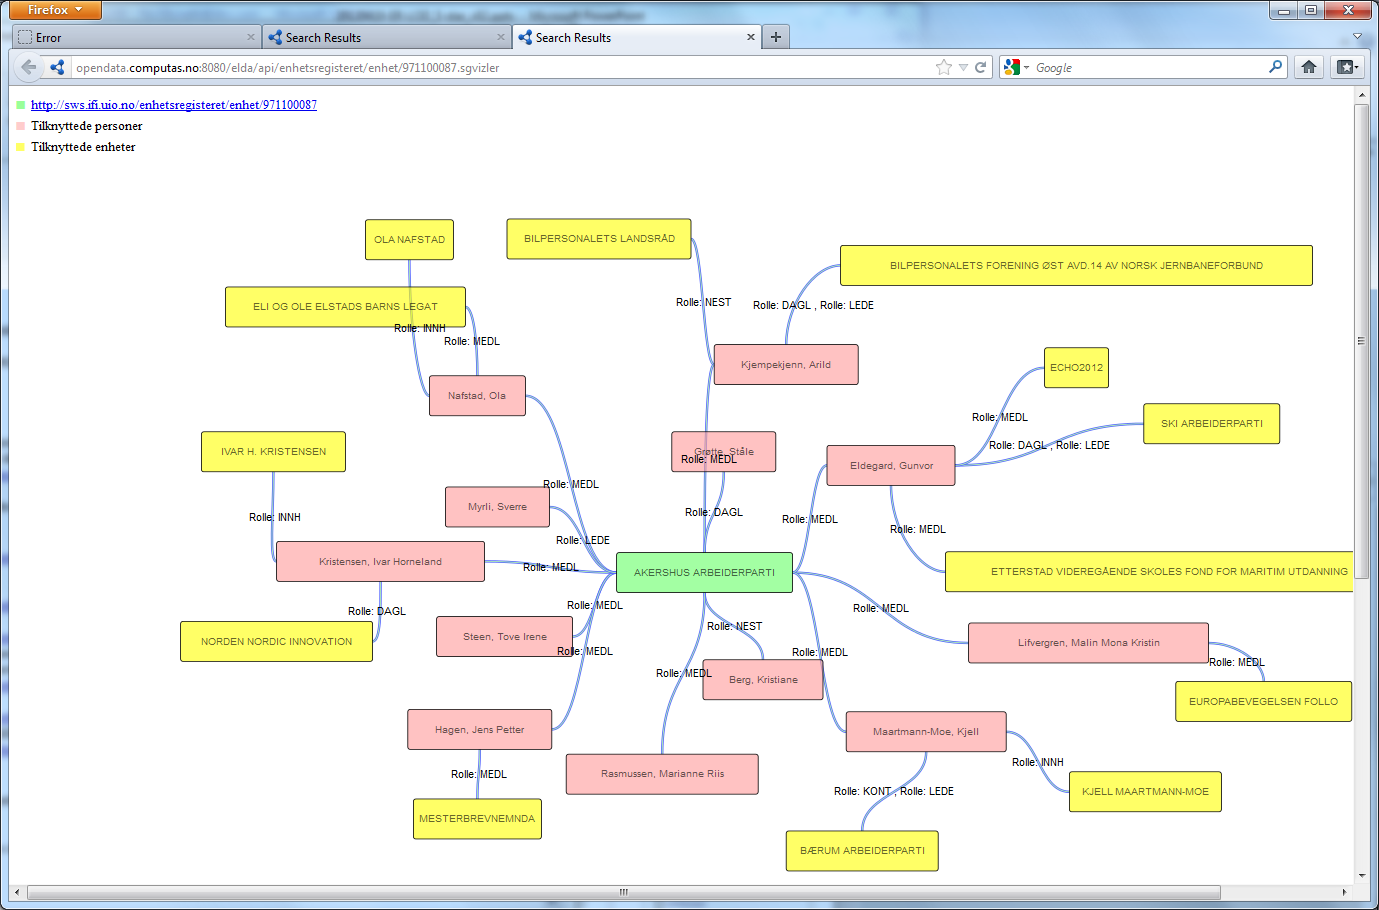Maximize the Firefox window
The image size is (1379, 910).
(x=1311, y=10)
